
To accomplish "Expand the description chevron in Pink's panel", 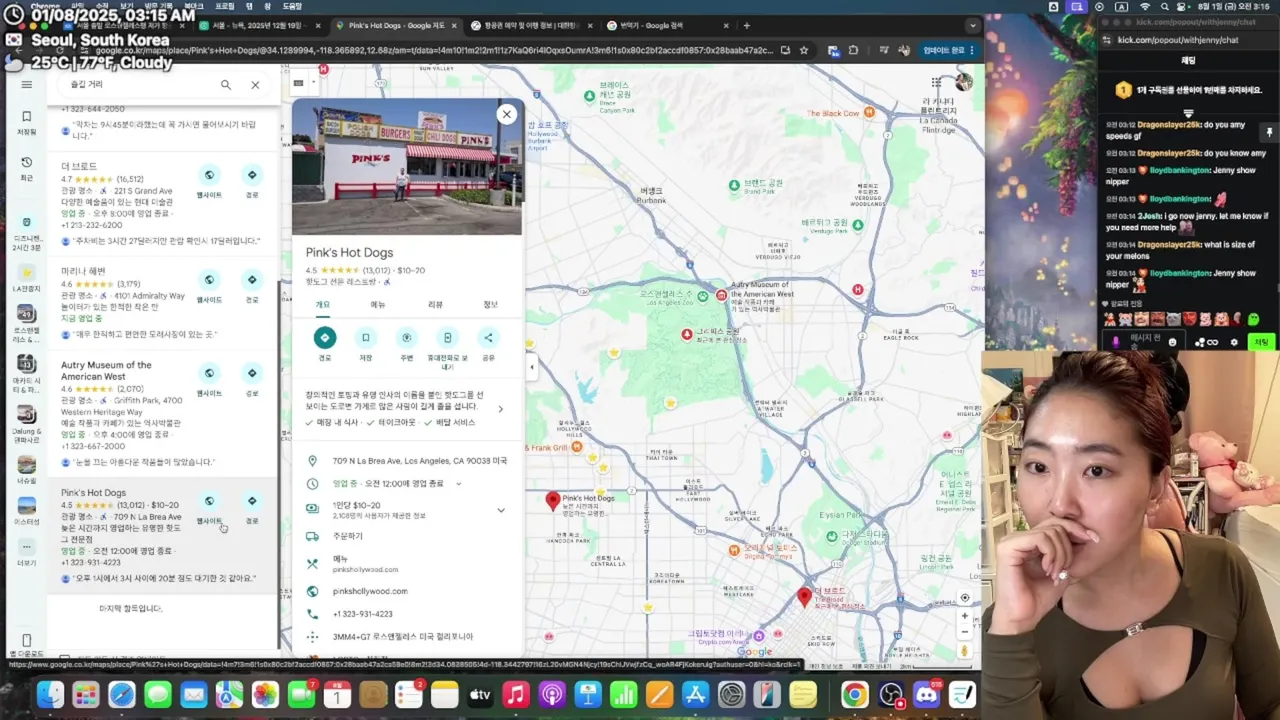I will point(501,408).
